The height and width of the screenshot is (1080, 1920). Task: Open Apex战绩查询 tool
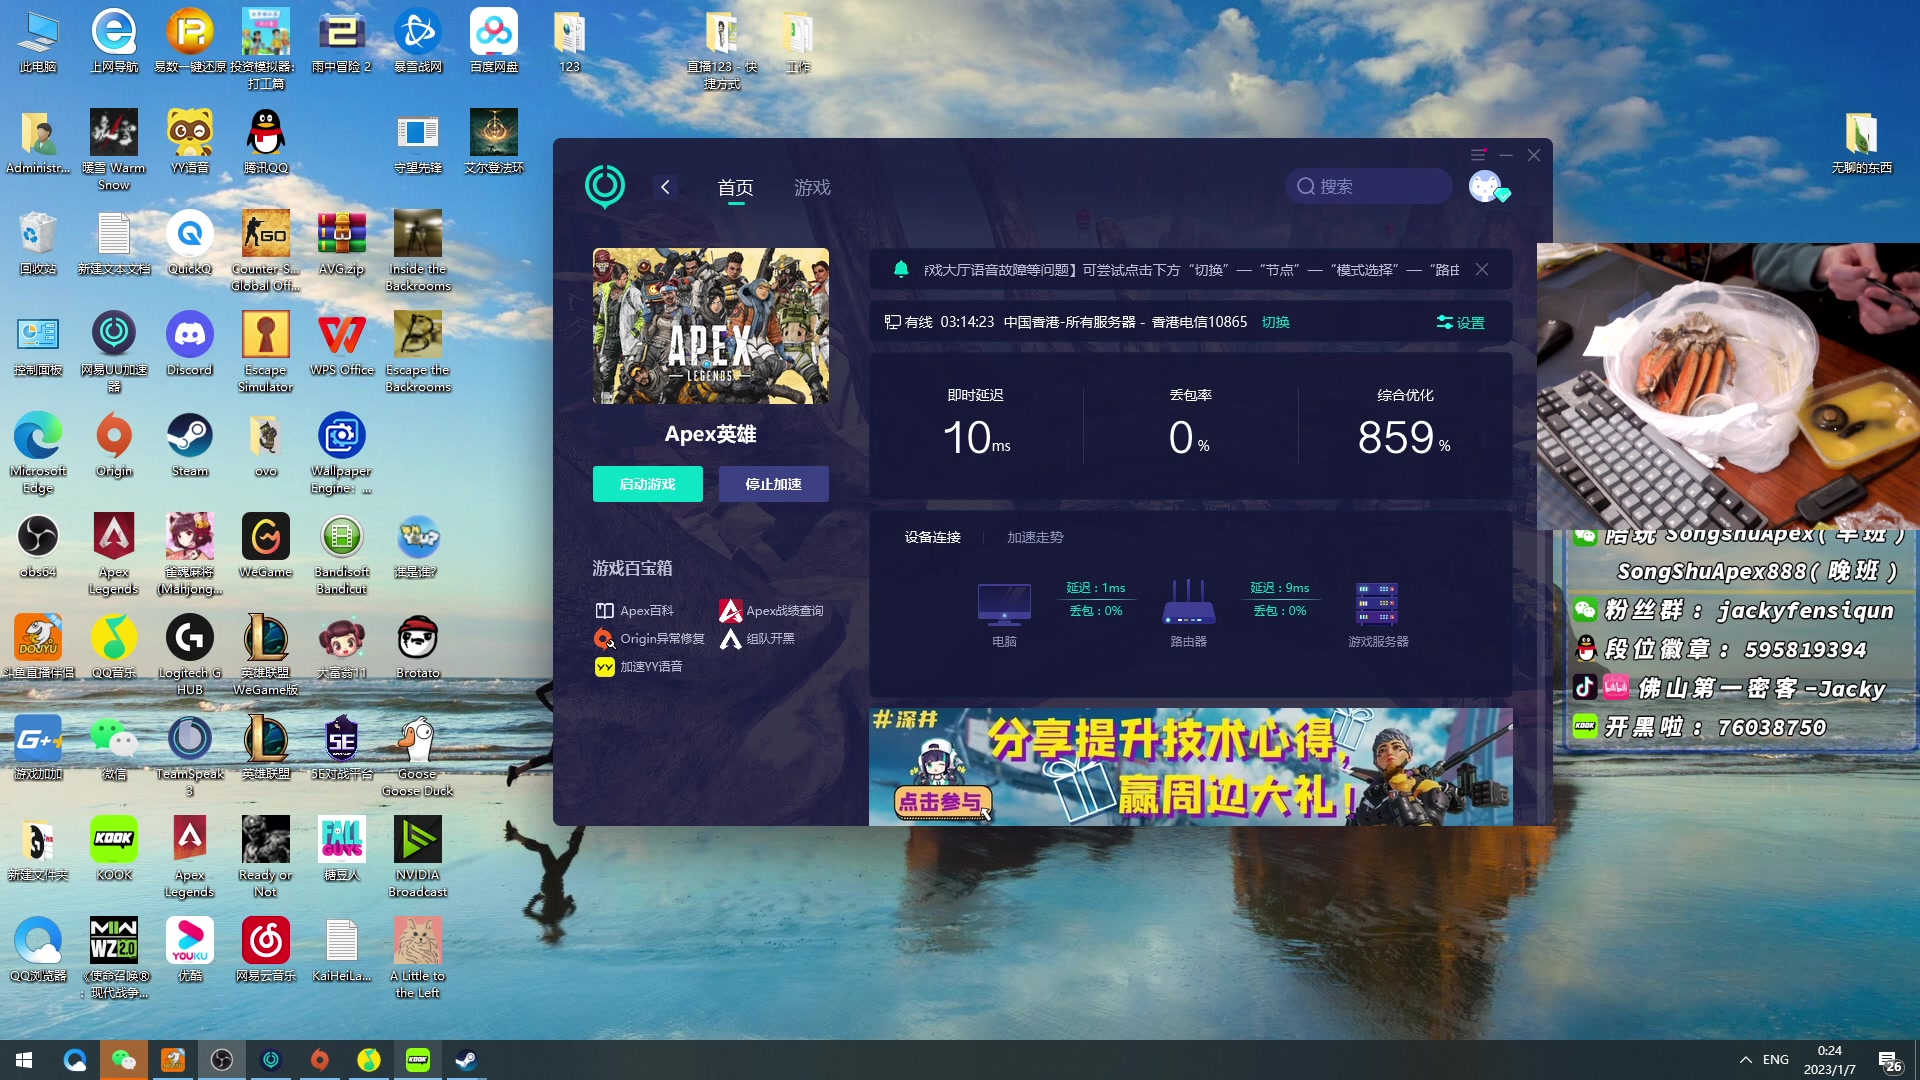coord(772,611)
